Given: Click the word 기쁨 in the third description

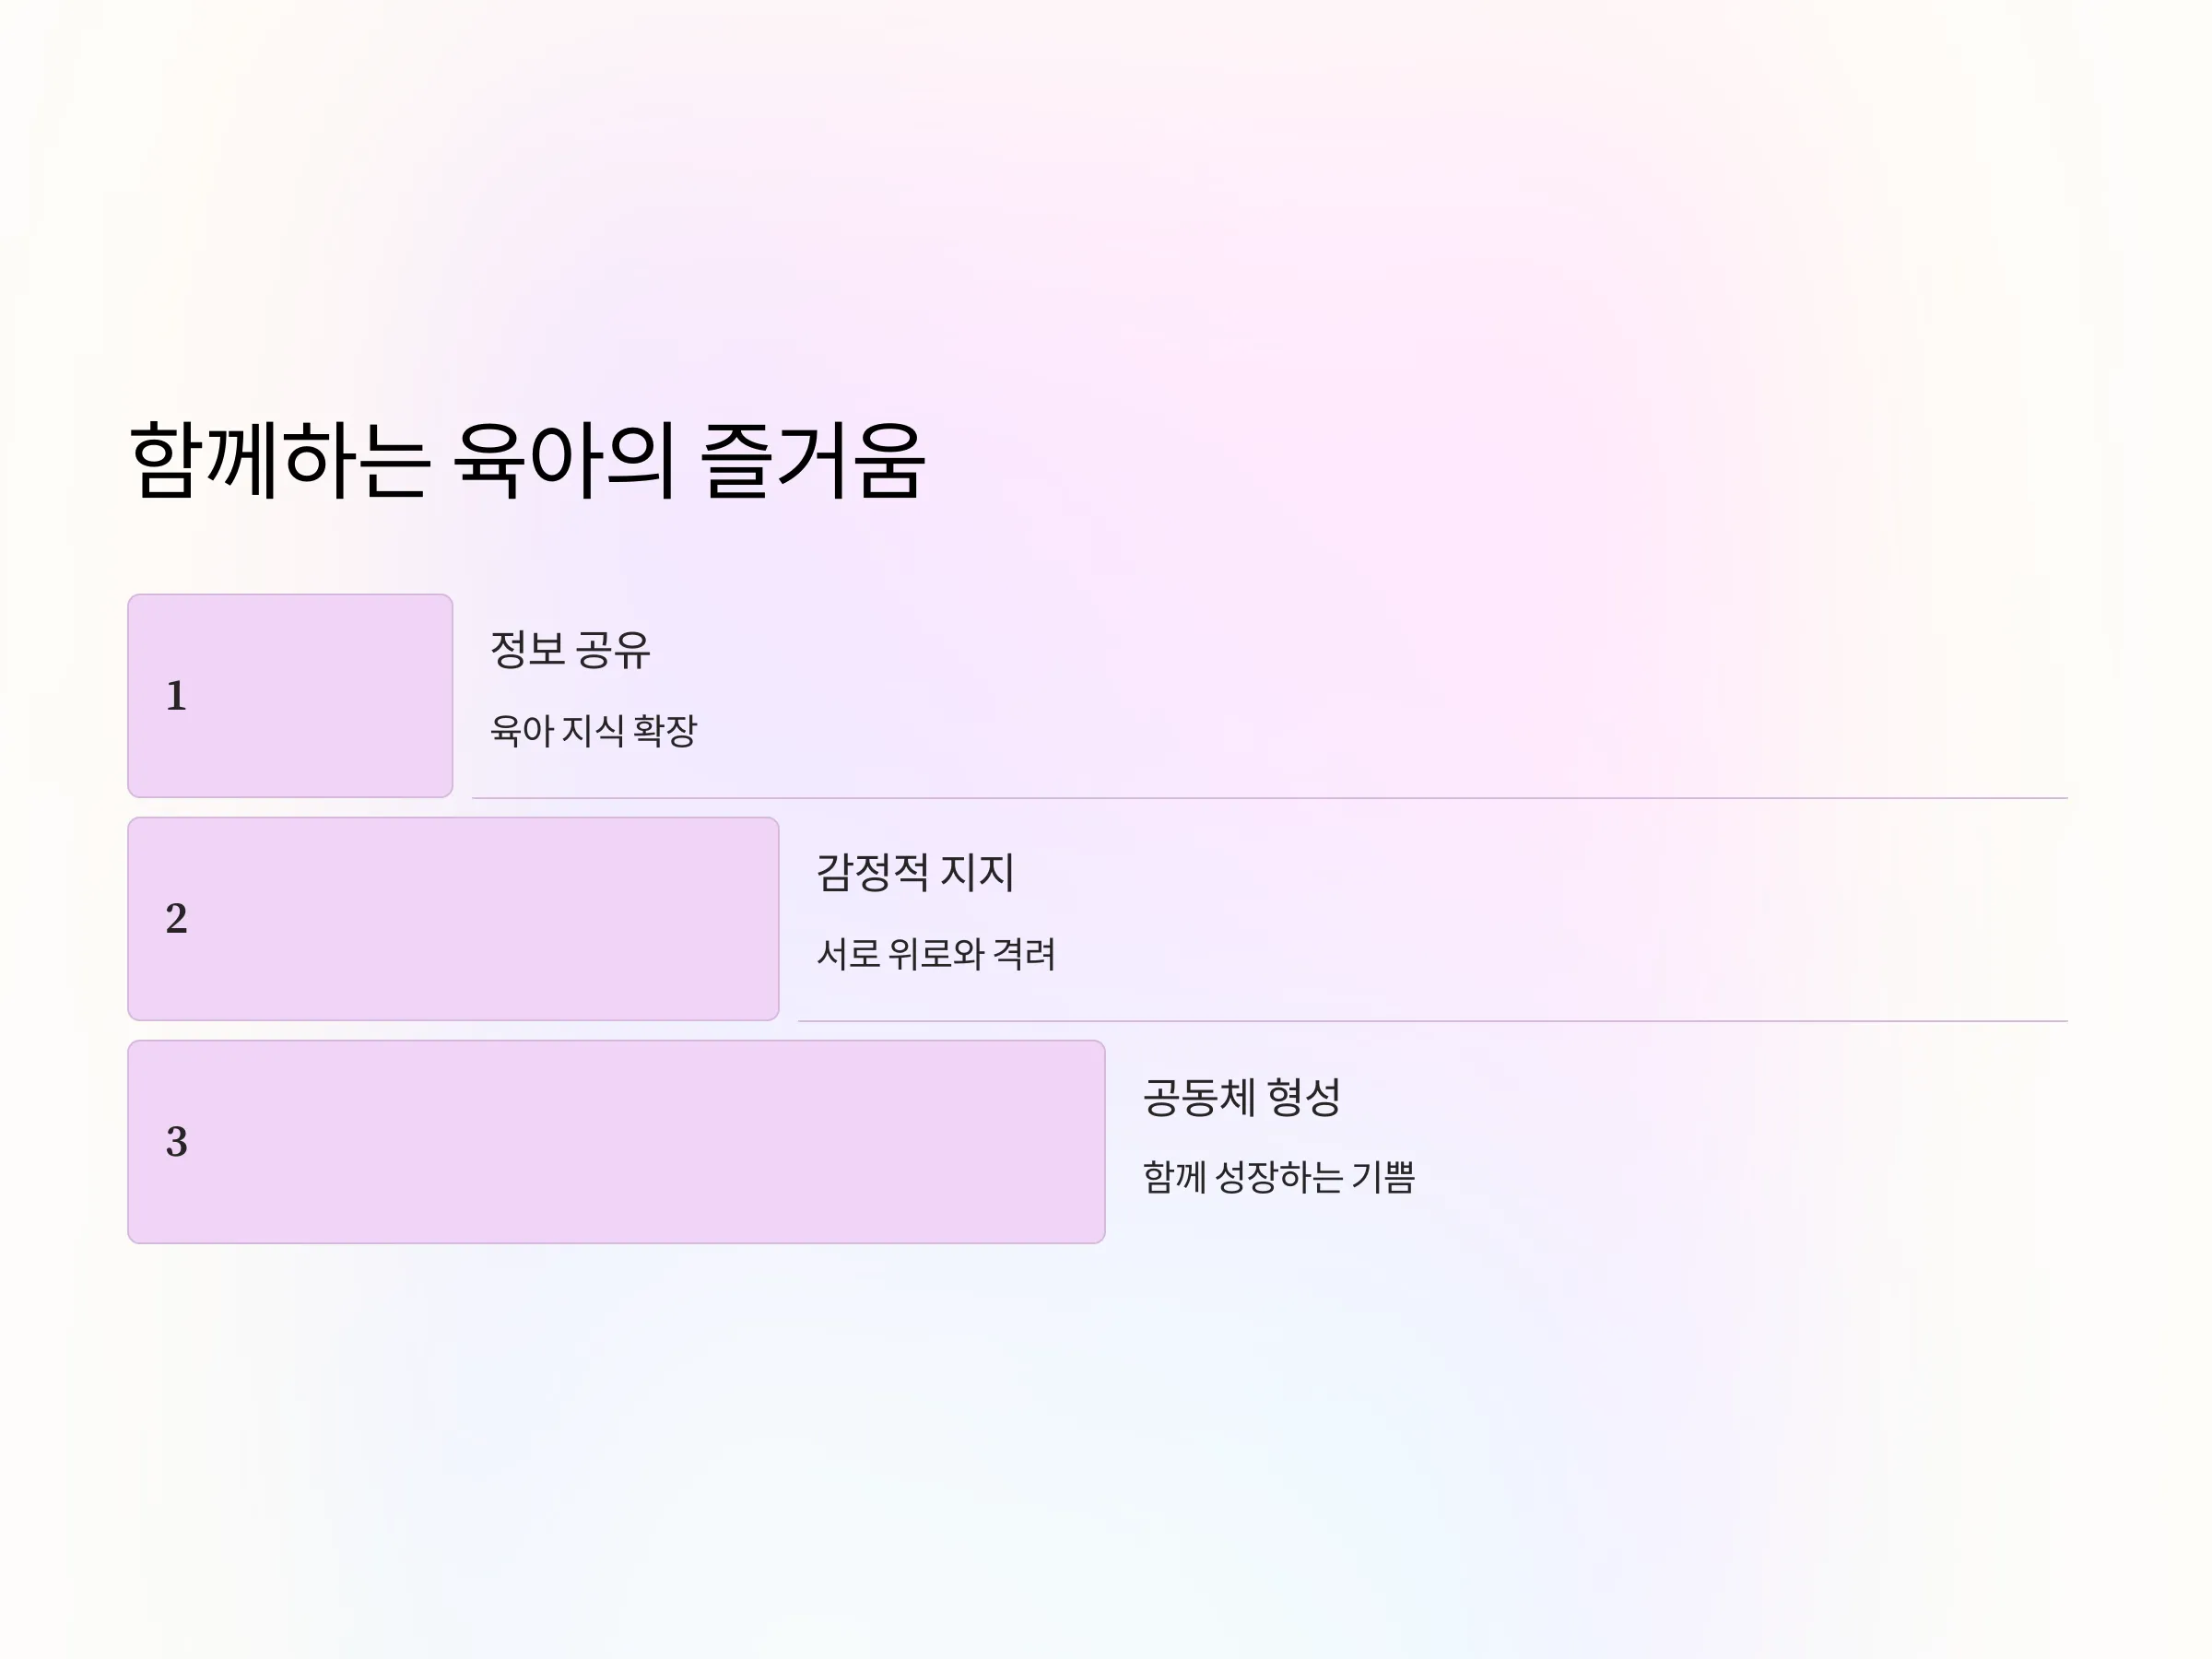Looking at the screenshot, I should (x=1384, y=1177).
